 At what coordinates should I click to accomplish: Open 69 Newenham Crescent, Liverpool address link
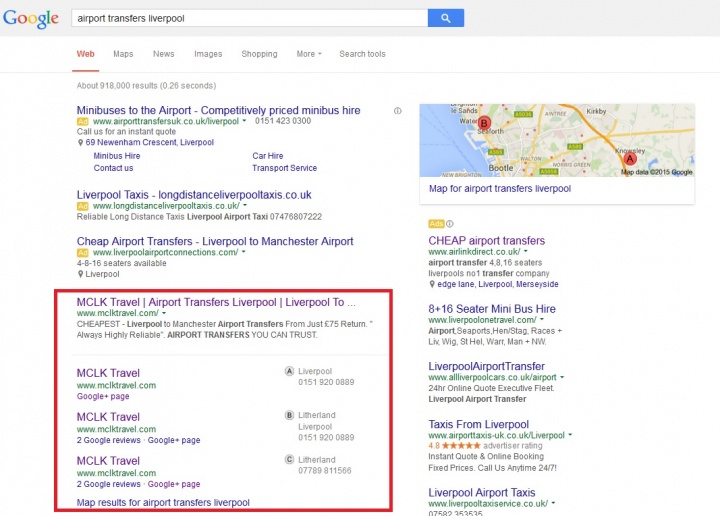pos(150,142)
